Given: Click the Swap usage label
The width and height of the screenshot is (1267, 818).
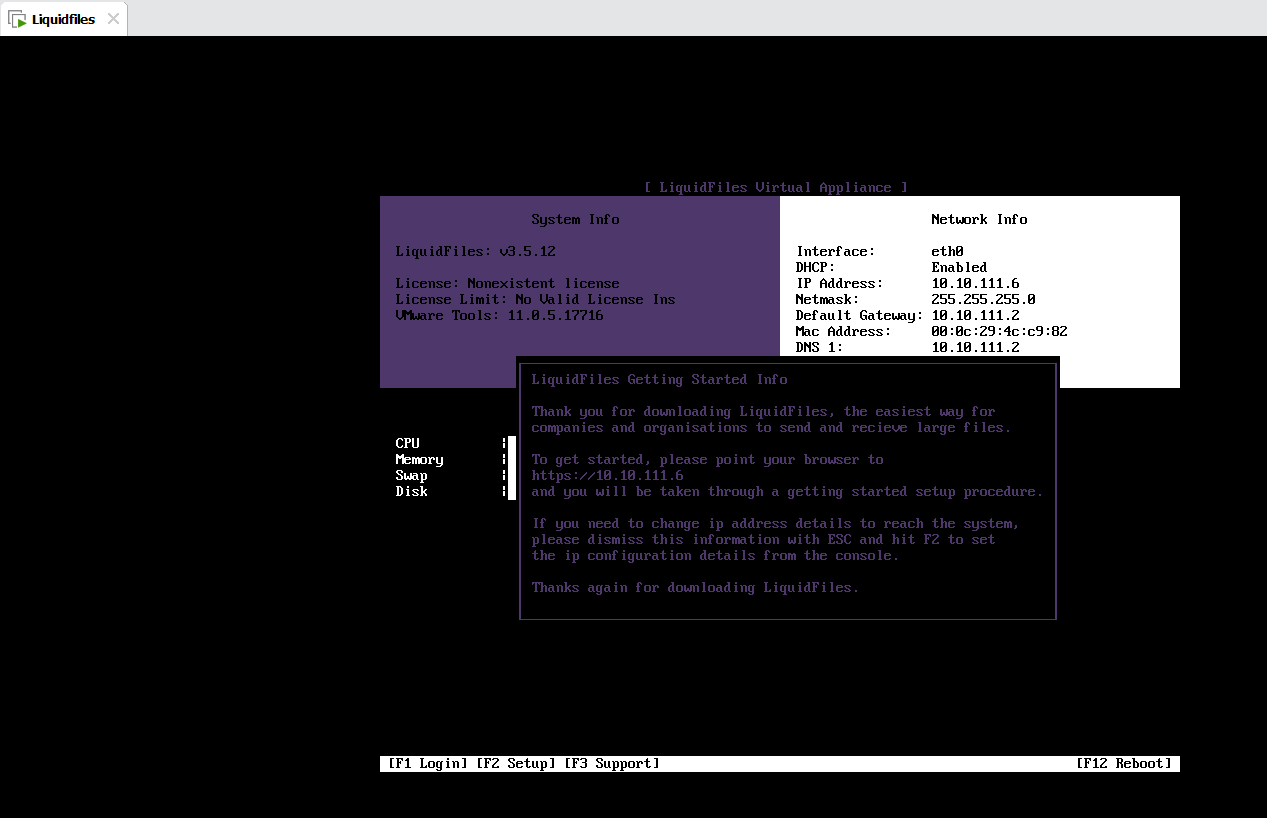Looking at the screenshot, I should [x=411, y=476].
